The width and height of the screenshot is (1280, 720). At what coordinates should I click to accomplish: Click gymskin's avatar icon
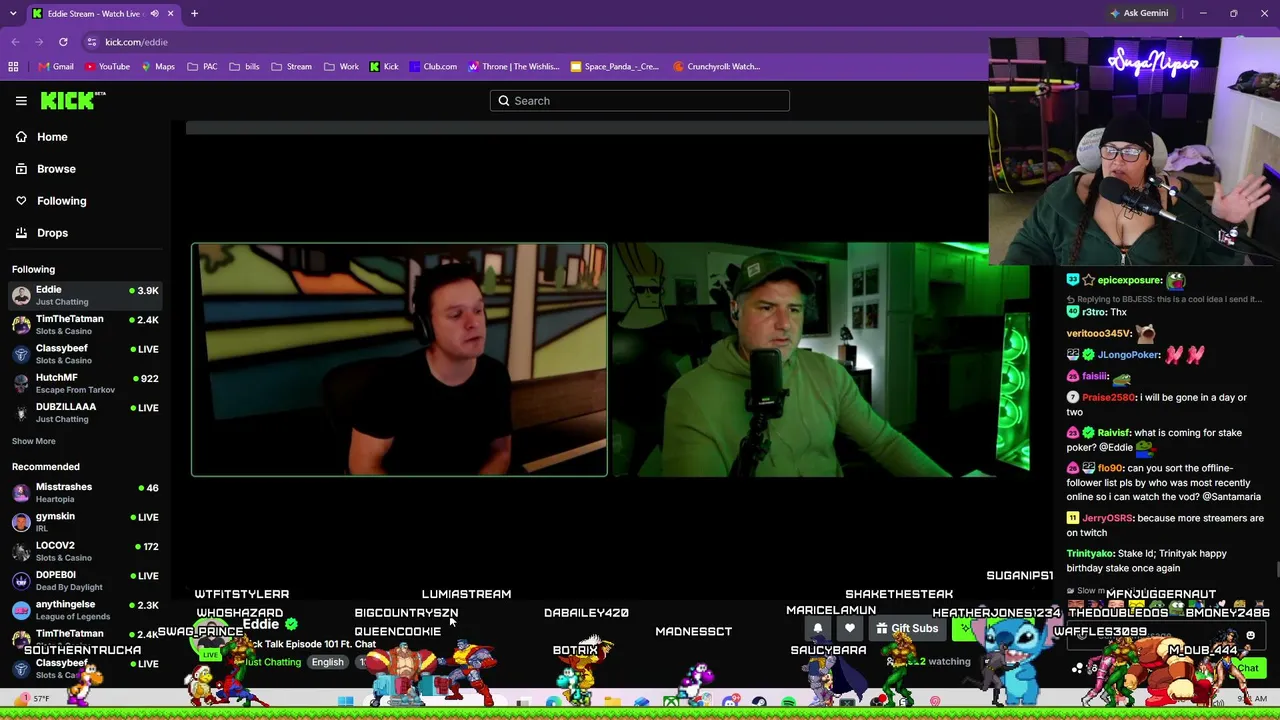(21, 522)
